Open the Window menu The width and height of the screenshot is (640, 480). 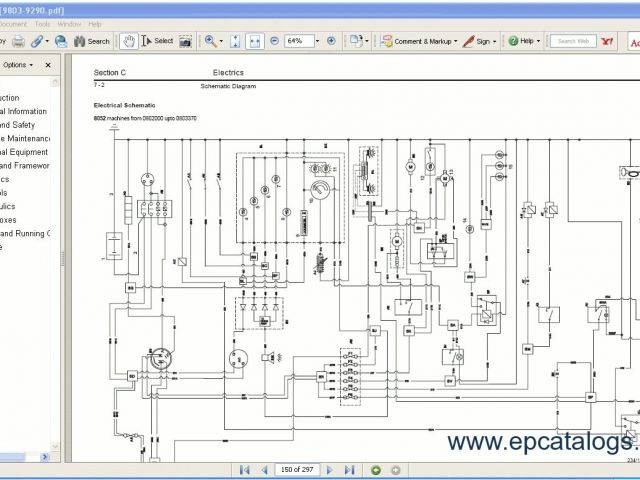click(x=69, y=23)
